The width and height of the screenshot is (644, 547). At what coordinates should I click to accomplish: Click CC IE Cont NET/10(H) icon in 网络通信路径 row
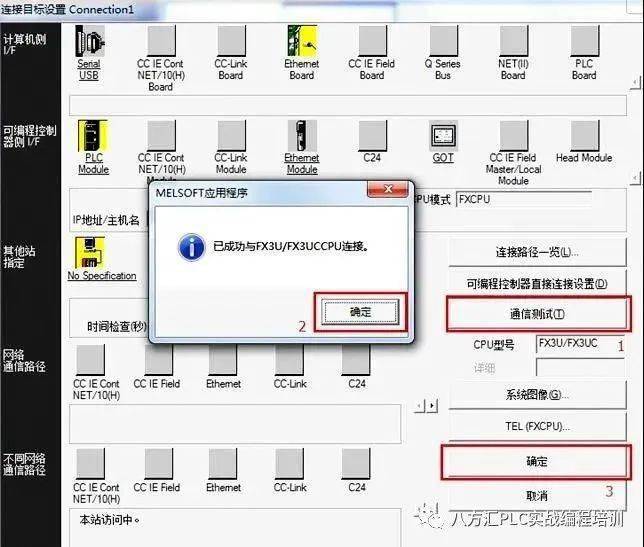coord(90,360)
